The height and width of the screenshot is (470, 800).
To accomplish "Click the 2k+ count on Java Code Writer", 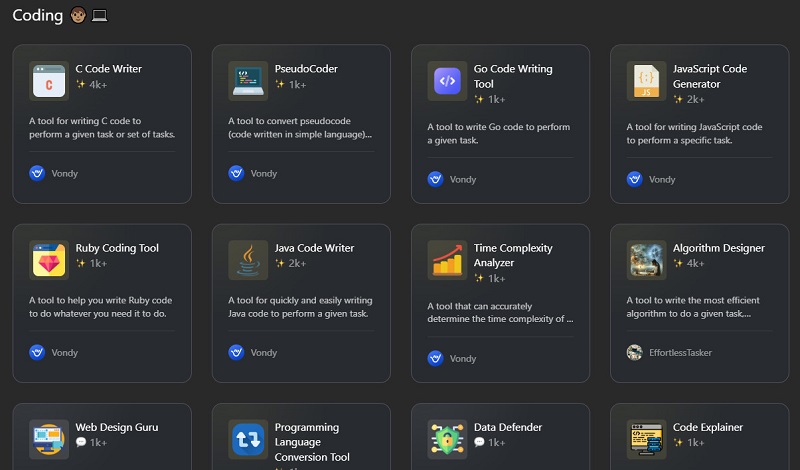I will pos(297,264).
